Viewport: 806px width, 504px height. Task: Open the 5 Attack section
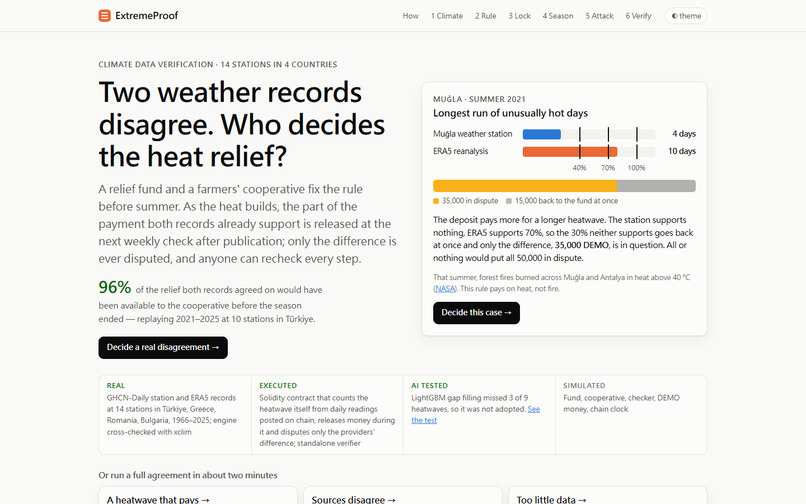click(x=599, y=16)
